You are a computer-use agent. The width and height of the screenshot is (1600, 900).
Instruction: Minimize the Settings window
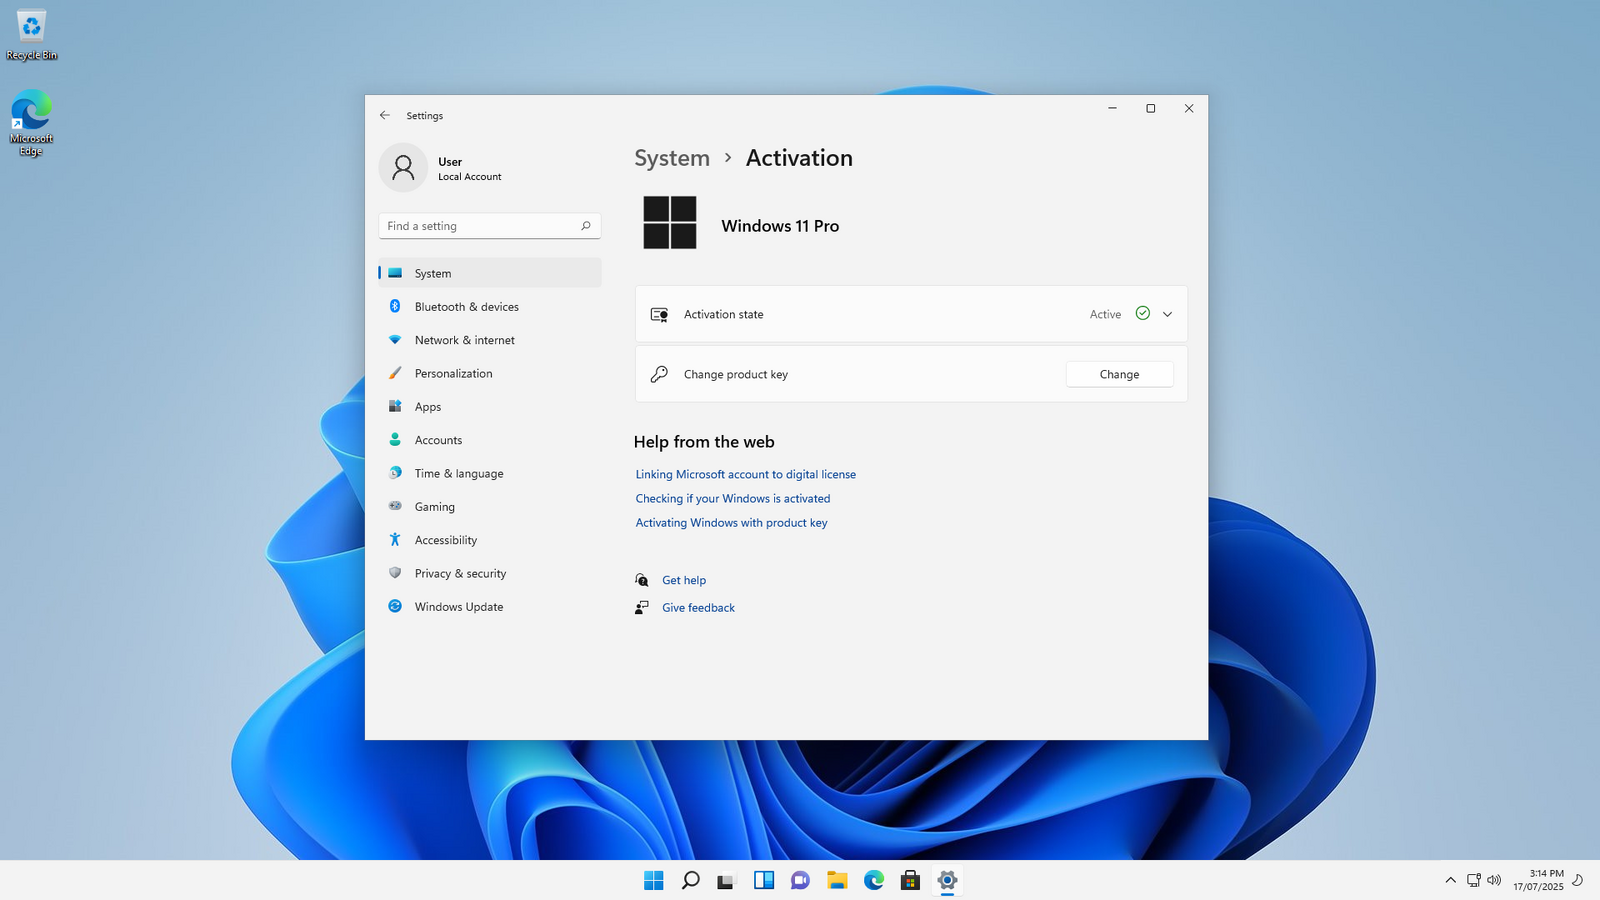point(1112,108)
